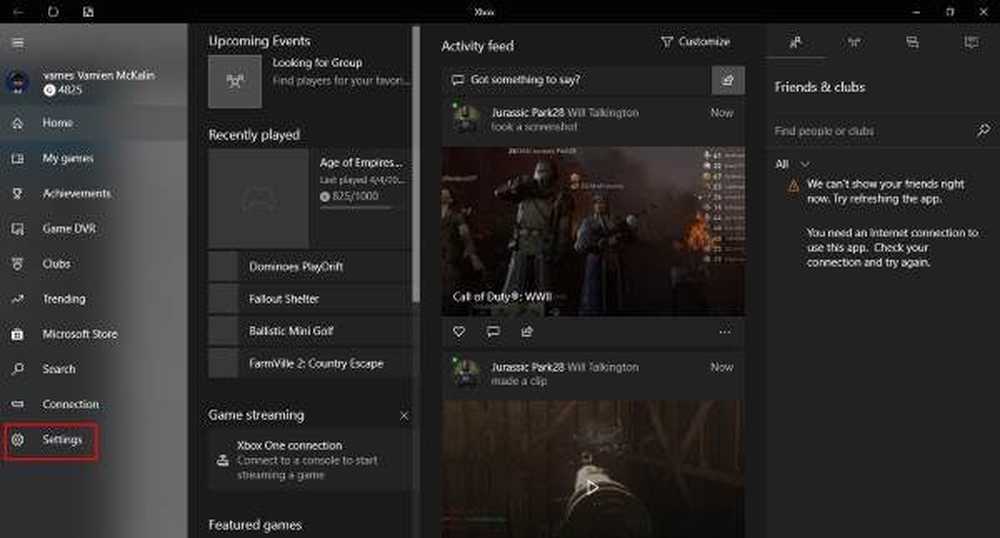1000x538 pixels.
Task: Click Customize filter button in Activity feed
Action: [x=695, y=42]
